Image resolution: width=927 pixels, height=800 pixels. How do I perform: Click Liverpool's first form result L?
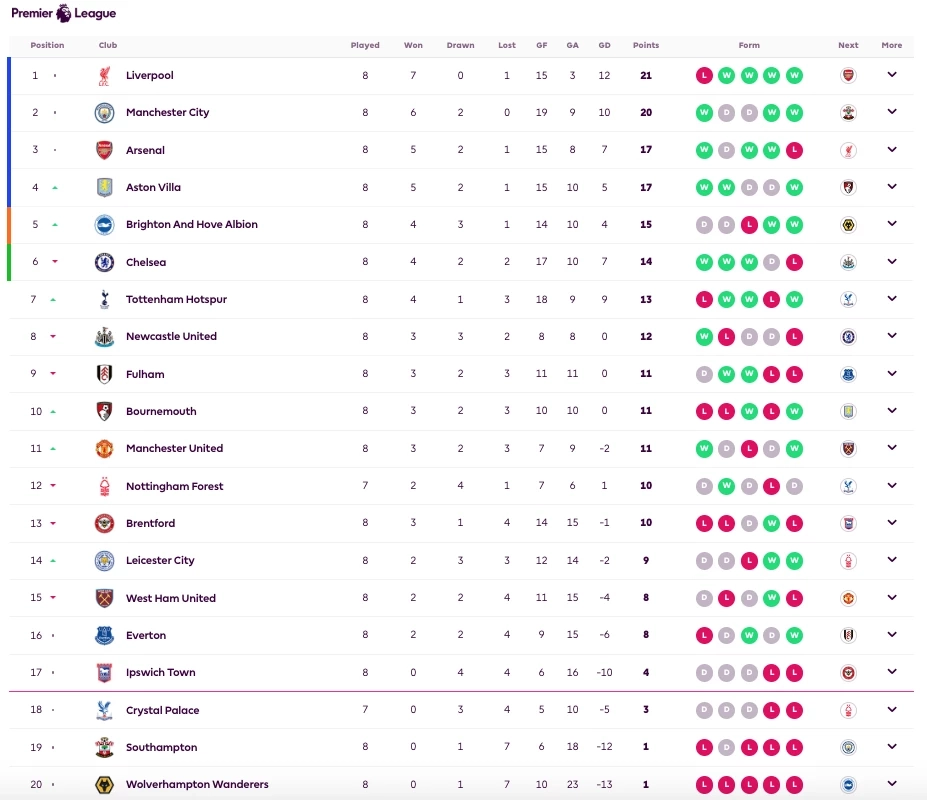[705, 75]
